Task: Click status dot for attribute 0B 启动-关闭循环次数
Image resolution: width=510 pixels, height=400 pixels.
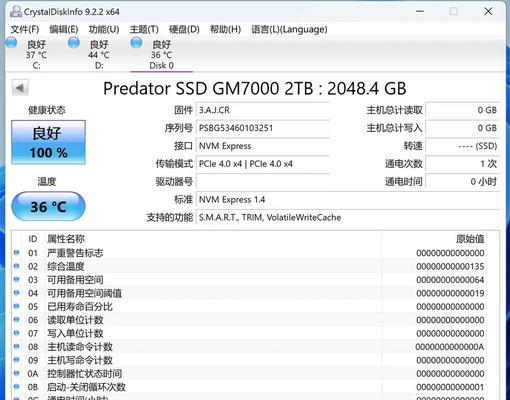Action: (16, 386)
